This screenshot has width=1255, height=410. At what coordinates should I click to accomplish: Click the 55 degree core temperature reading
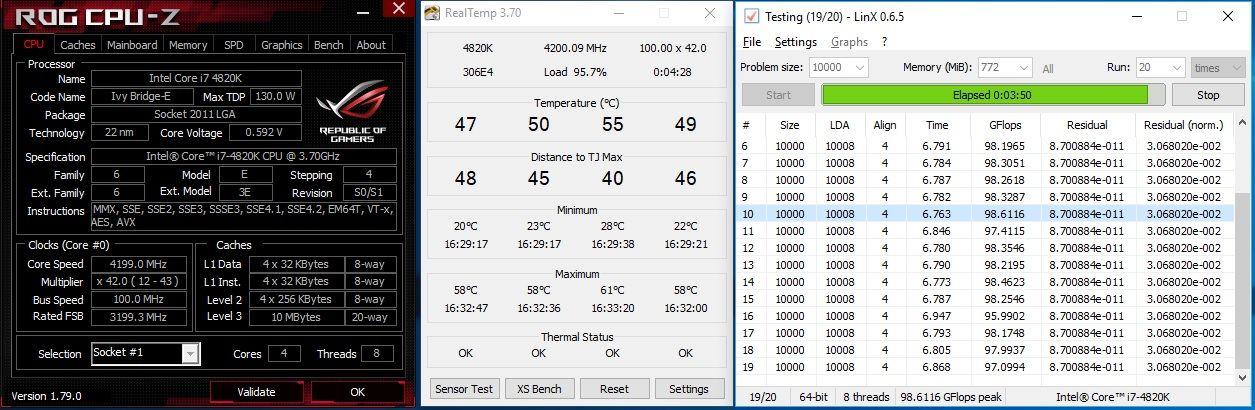click(x=612, y=124)
